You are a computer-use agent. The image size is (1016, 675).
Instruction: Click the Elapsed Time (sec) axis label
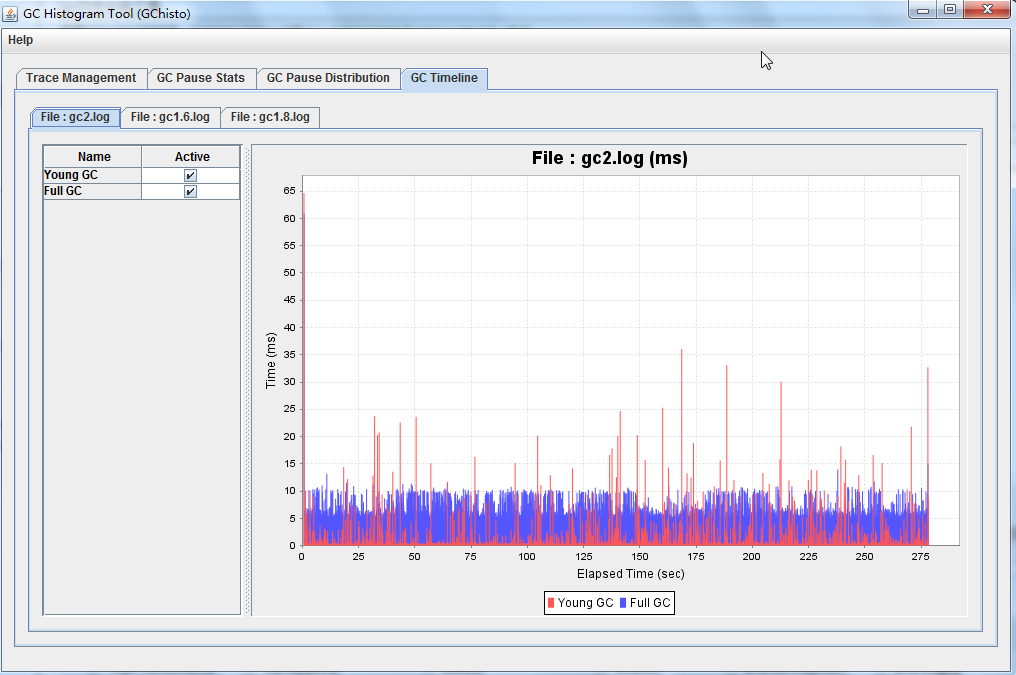[630, 574]
